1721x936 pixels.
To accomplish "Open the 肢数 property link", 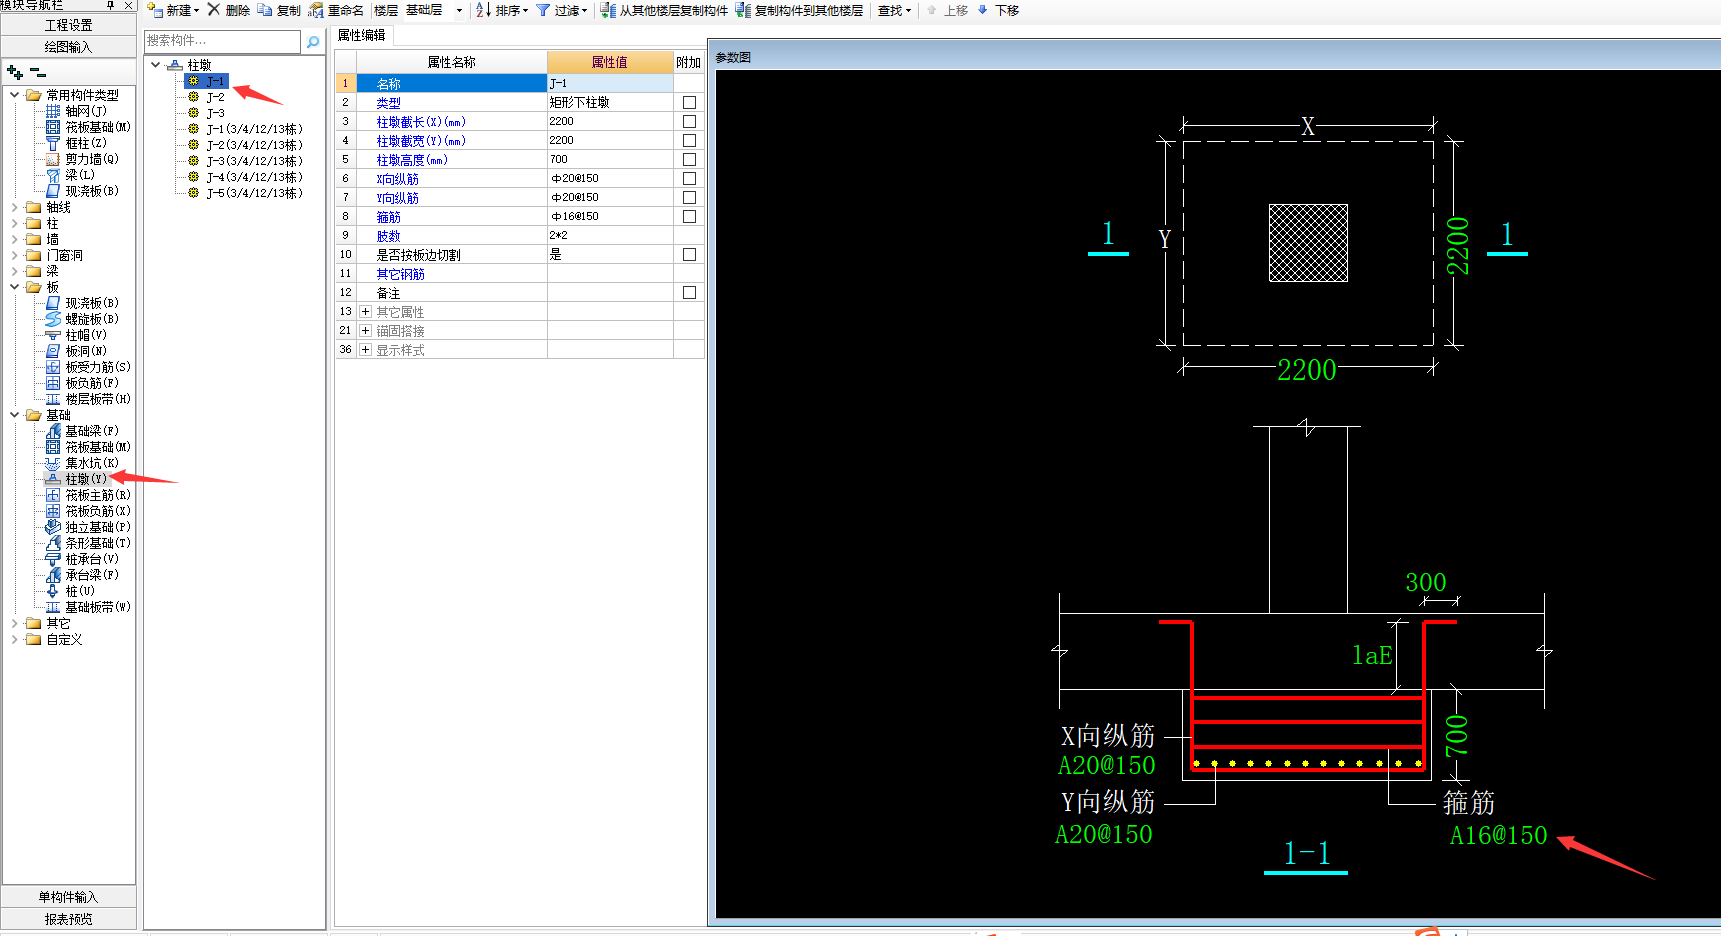I will coord(388,236).
